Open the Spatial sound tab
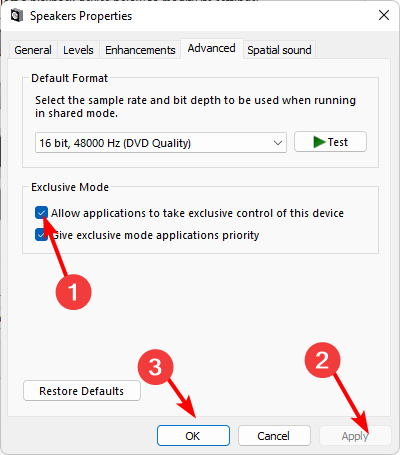Screen dimensions: 400x455 coord(279,50)
